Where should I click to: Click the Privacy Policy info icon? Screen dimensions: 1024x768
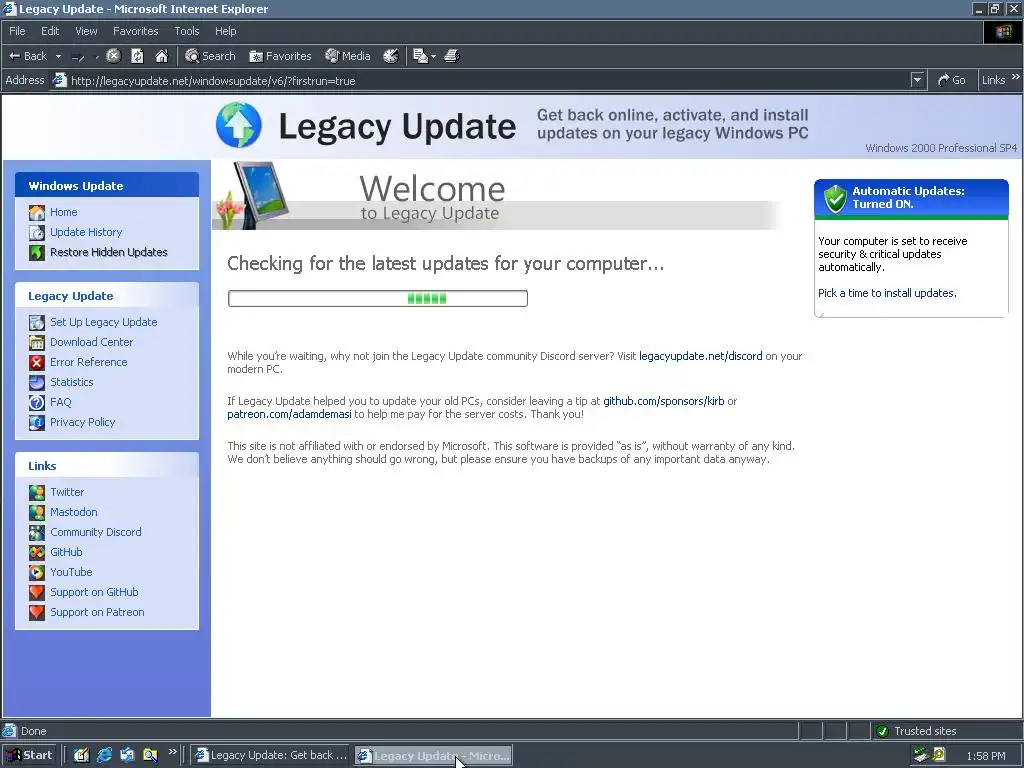[x=37, y=423]
